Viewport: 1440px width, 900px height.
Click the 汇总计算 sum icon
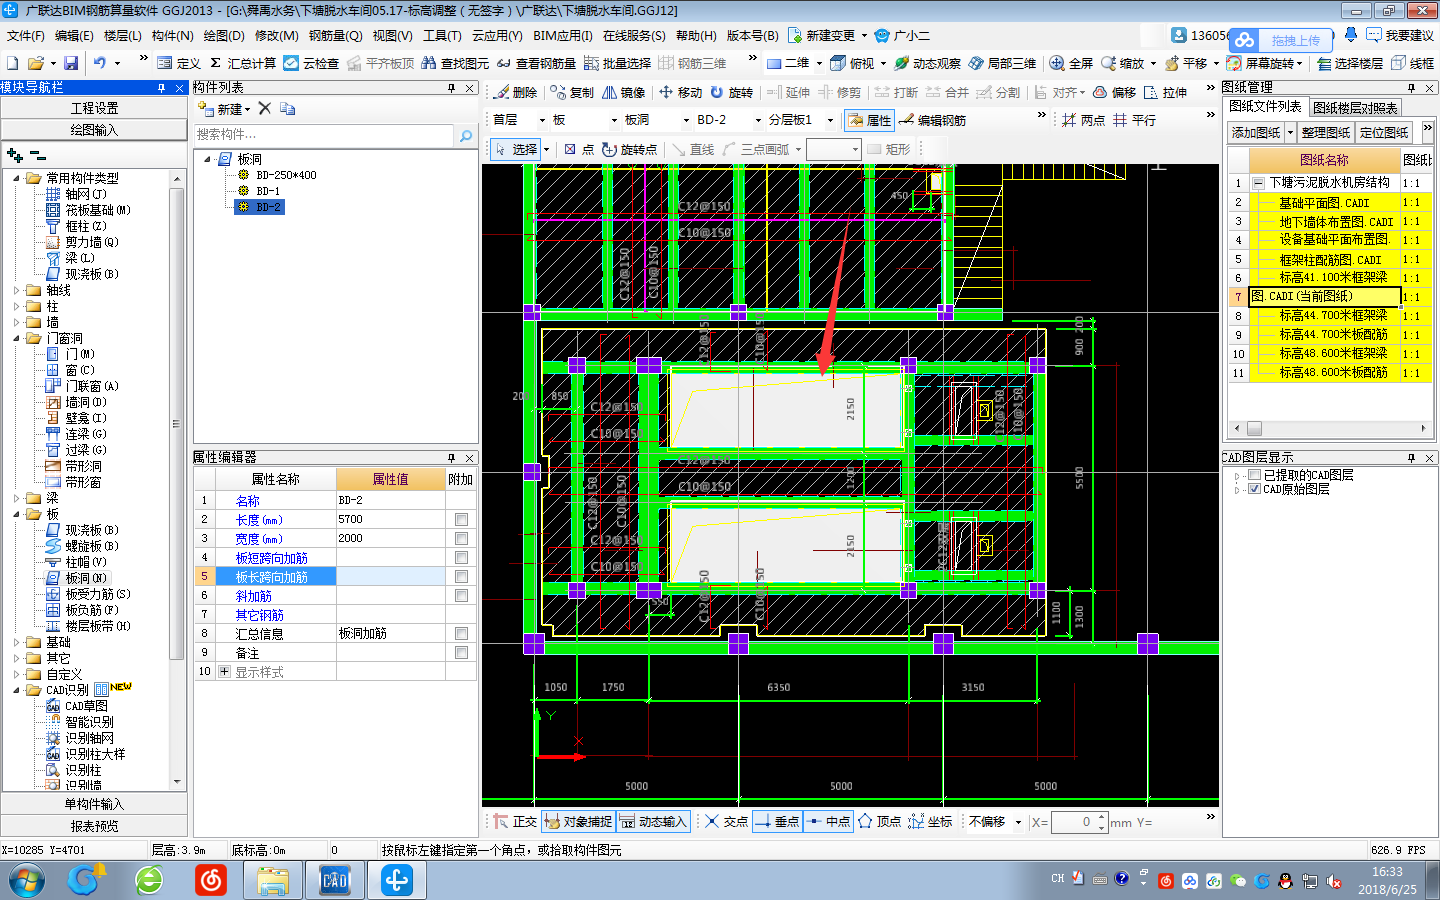(243, 63)
